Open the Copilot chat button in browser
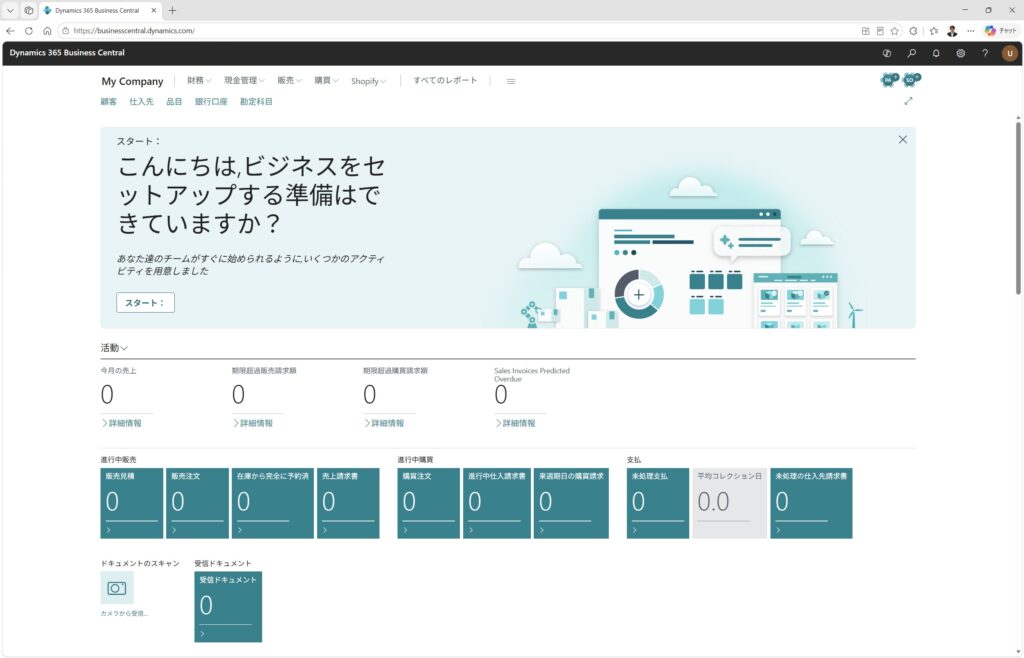Image resolution: width=1024 pixels, height=658 pixels. point(1000,31)
